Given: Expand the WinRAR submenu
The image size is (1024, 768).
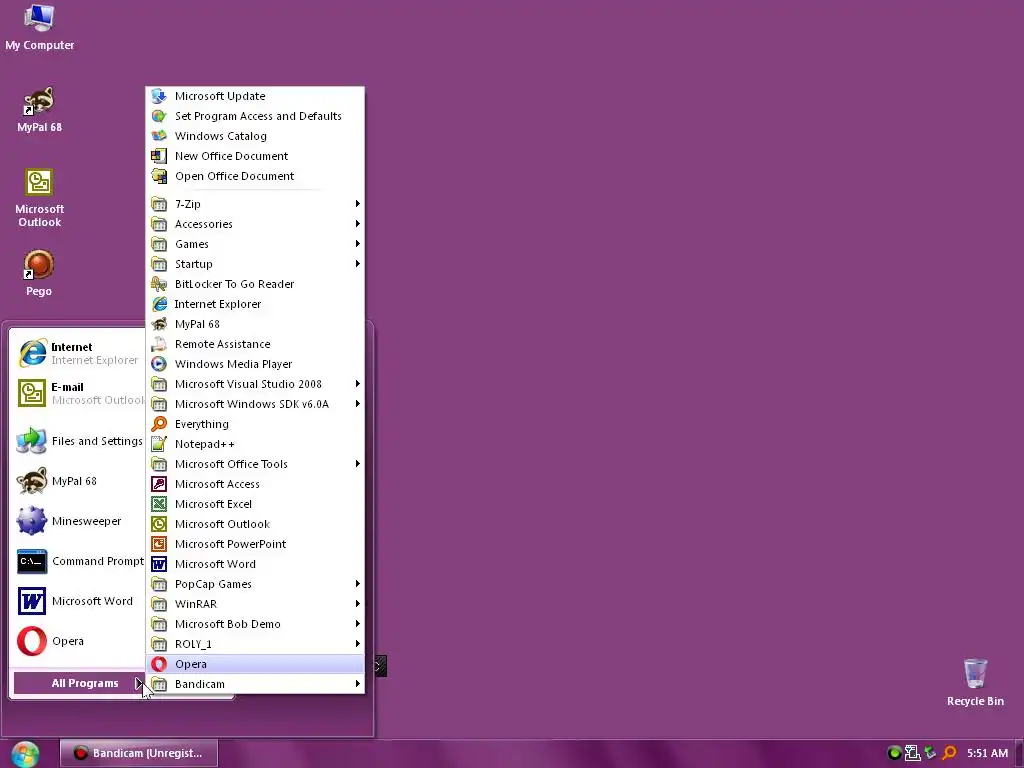Looking at the screenshot, I should pos(255,604).
